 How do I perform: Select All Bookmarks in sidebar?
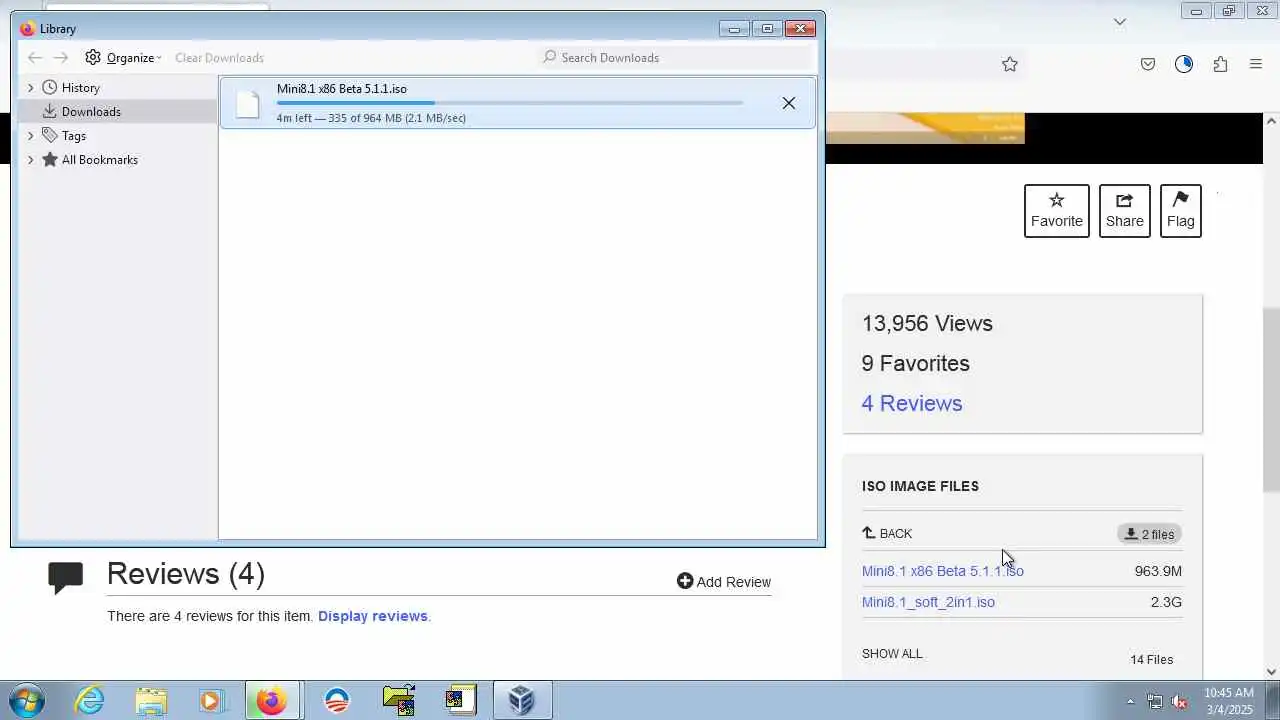point(99,160)
